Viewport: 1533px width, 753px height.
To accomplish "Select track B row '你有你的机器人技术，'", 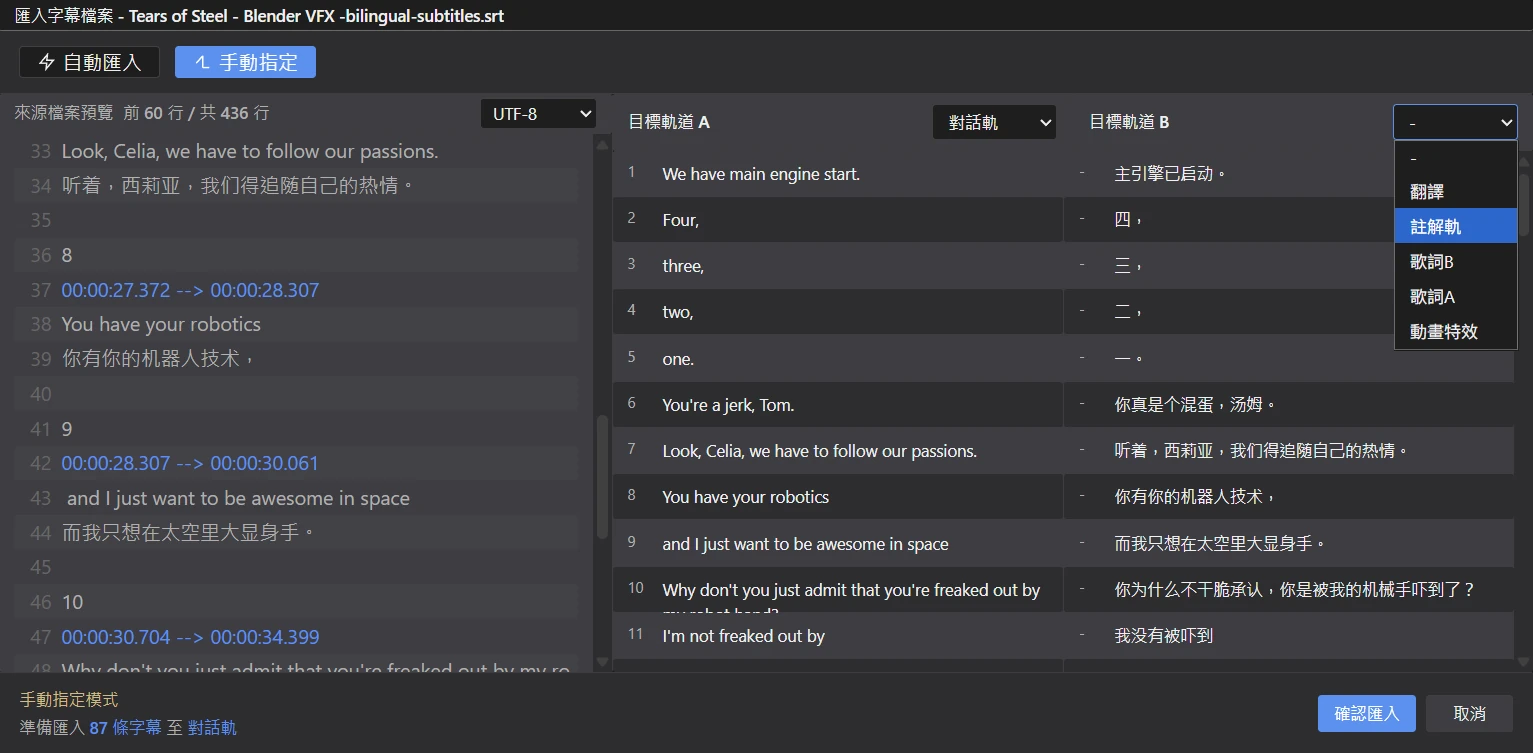I will (x=1289, y=497).
